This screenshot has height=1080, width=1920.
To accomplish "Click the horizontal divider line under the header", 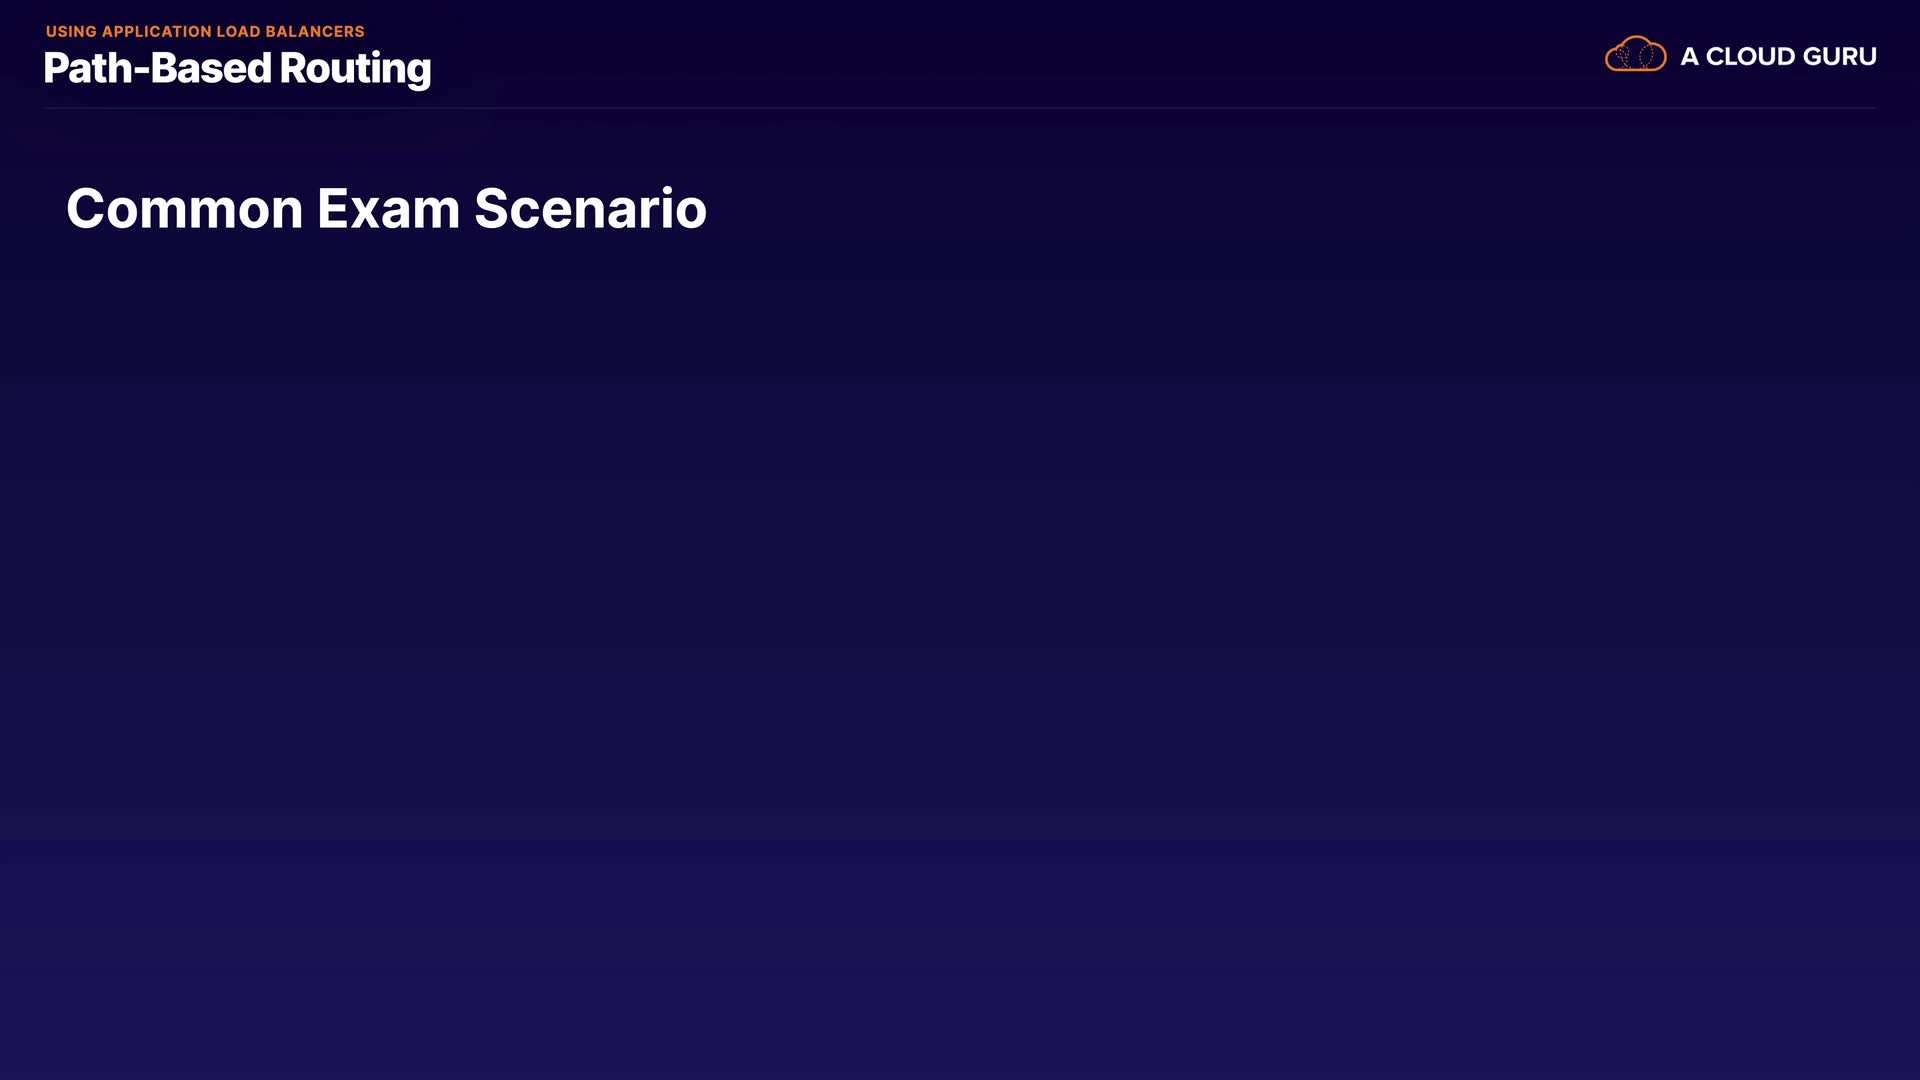I will pos(960,107).
